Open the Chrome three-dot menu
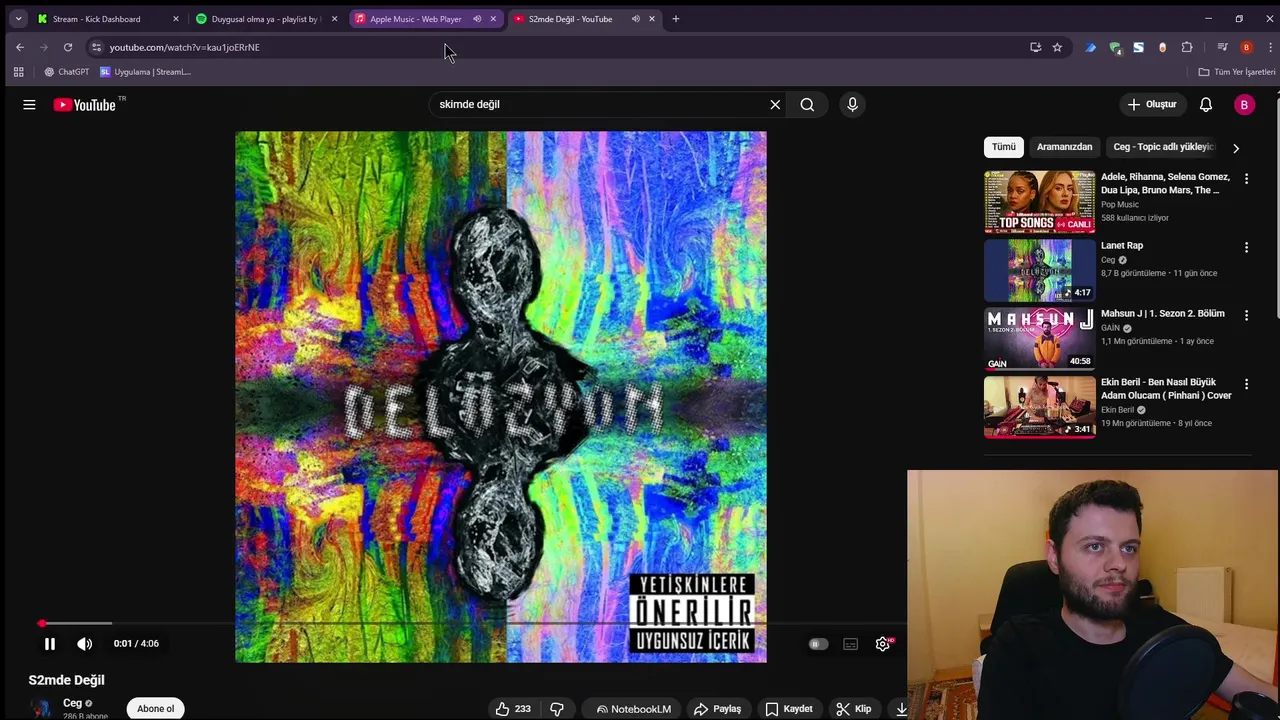 [1270, 47]
